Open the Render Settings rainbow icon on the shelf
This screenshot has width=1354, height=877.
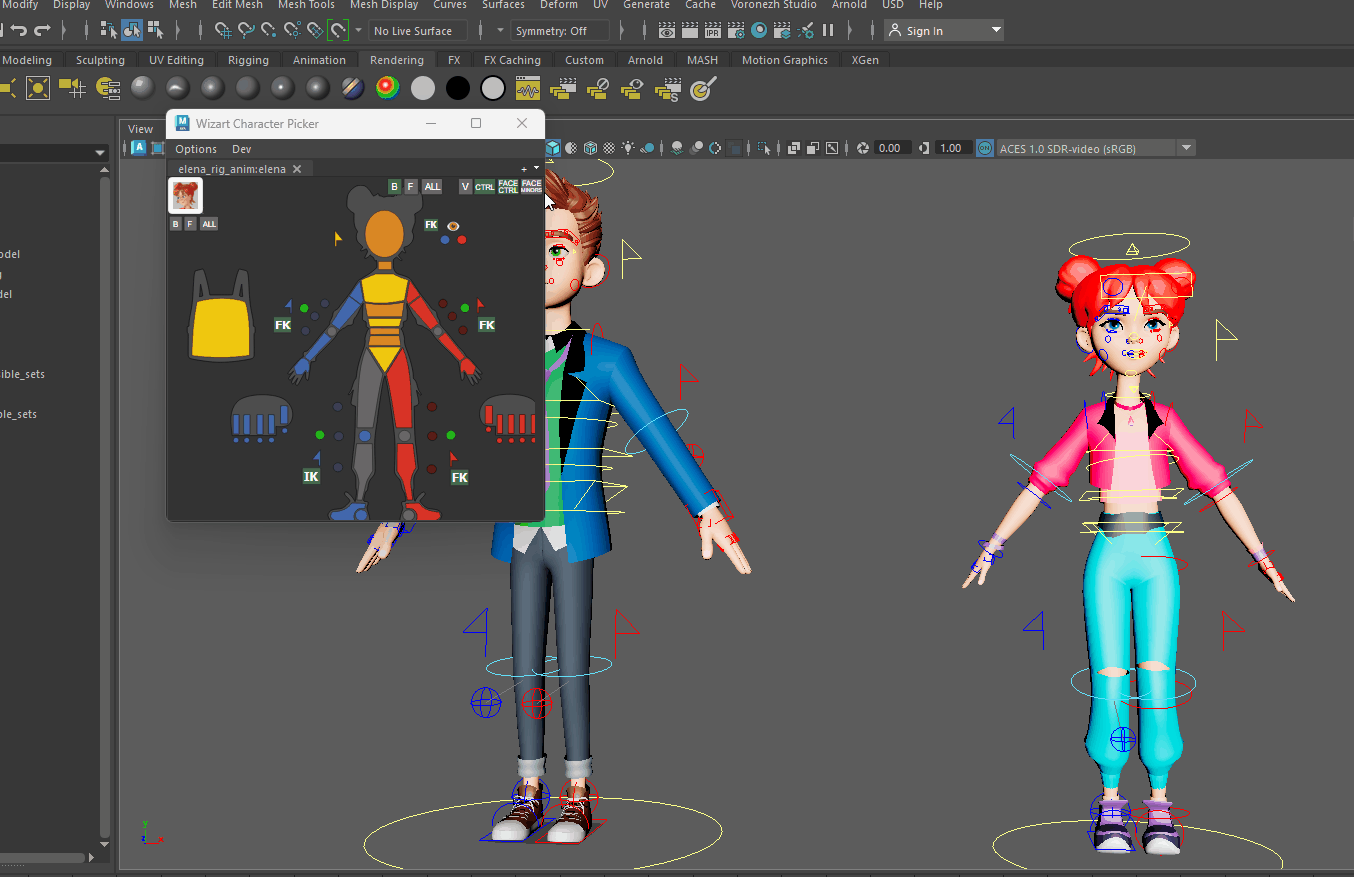[387, 88]
